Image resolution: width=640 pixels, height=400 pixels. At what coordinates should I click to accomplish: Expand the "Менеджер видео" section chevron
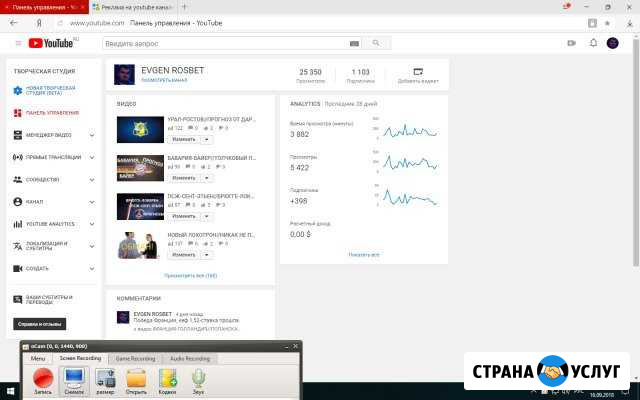pyautogui.click(x=92, y=135)
